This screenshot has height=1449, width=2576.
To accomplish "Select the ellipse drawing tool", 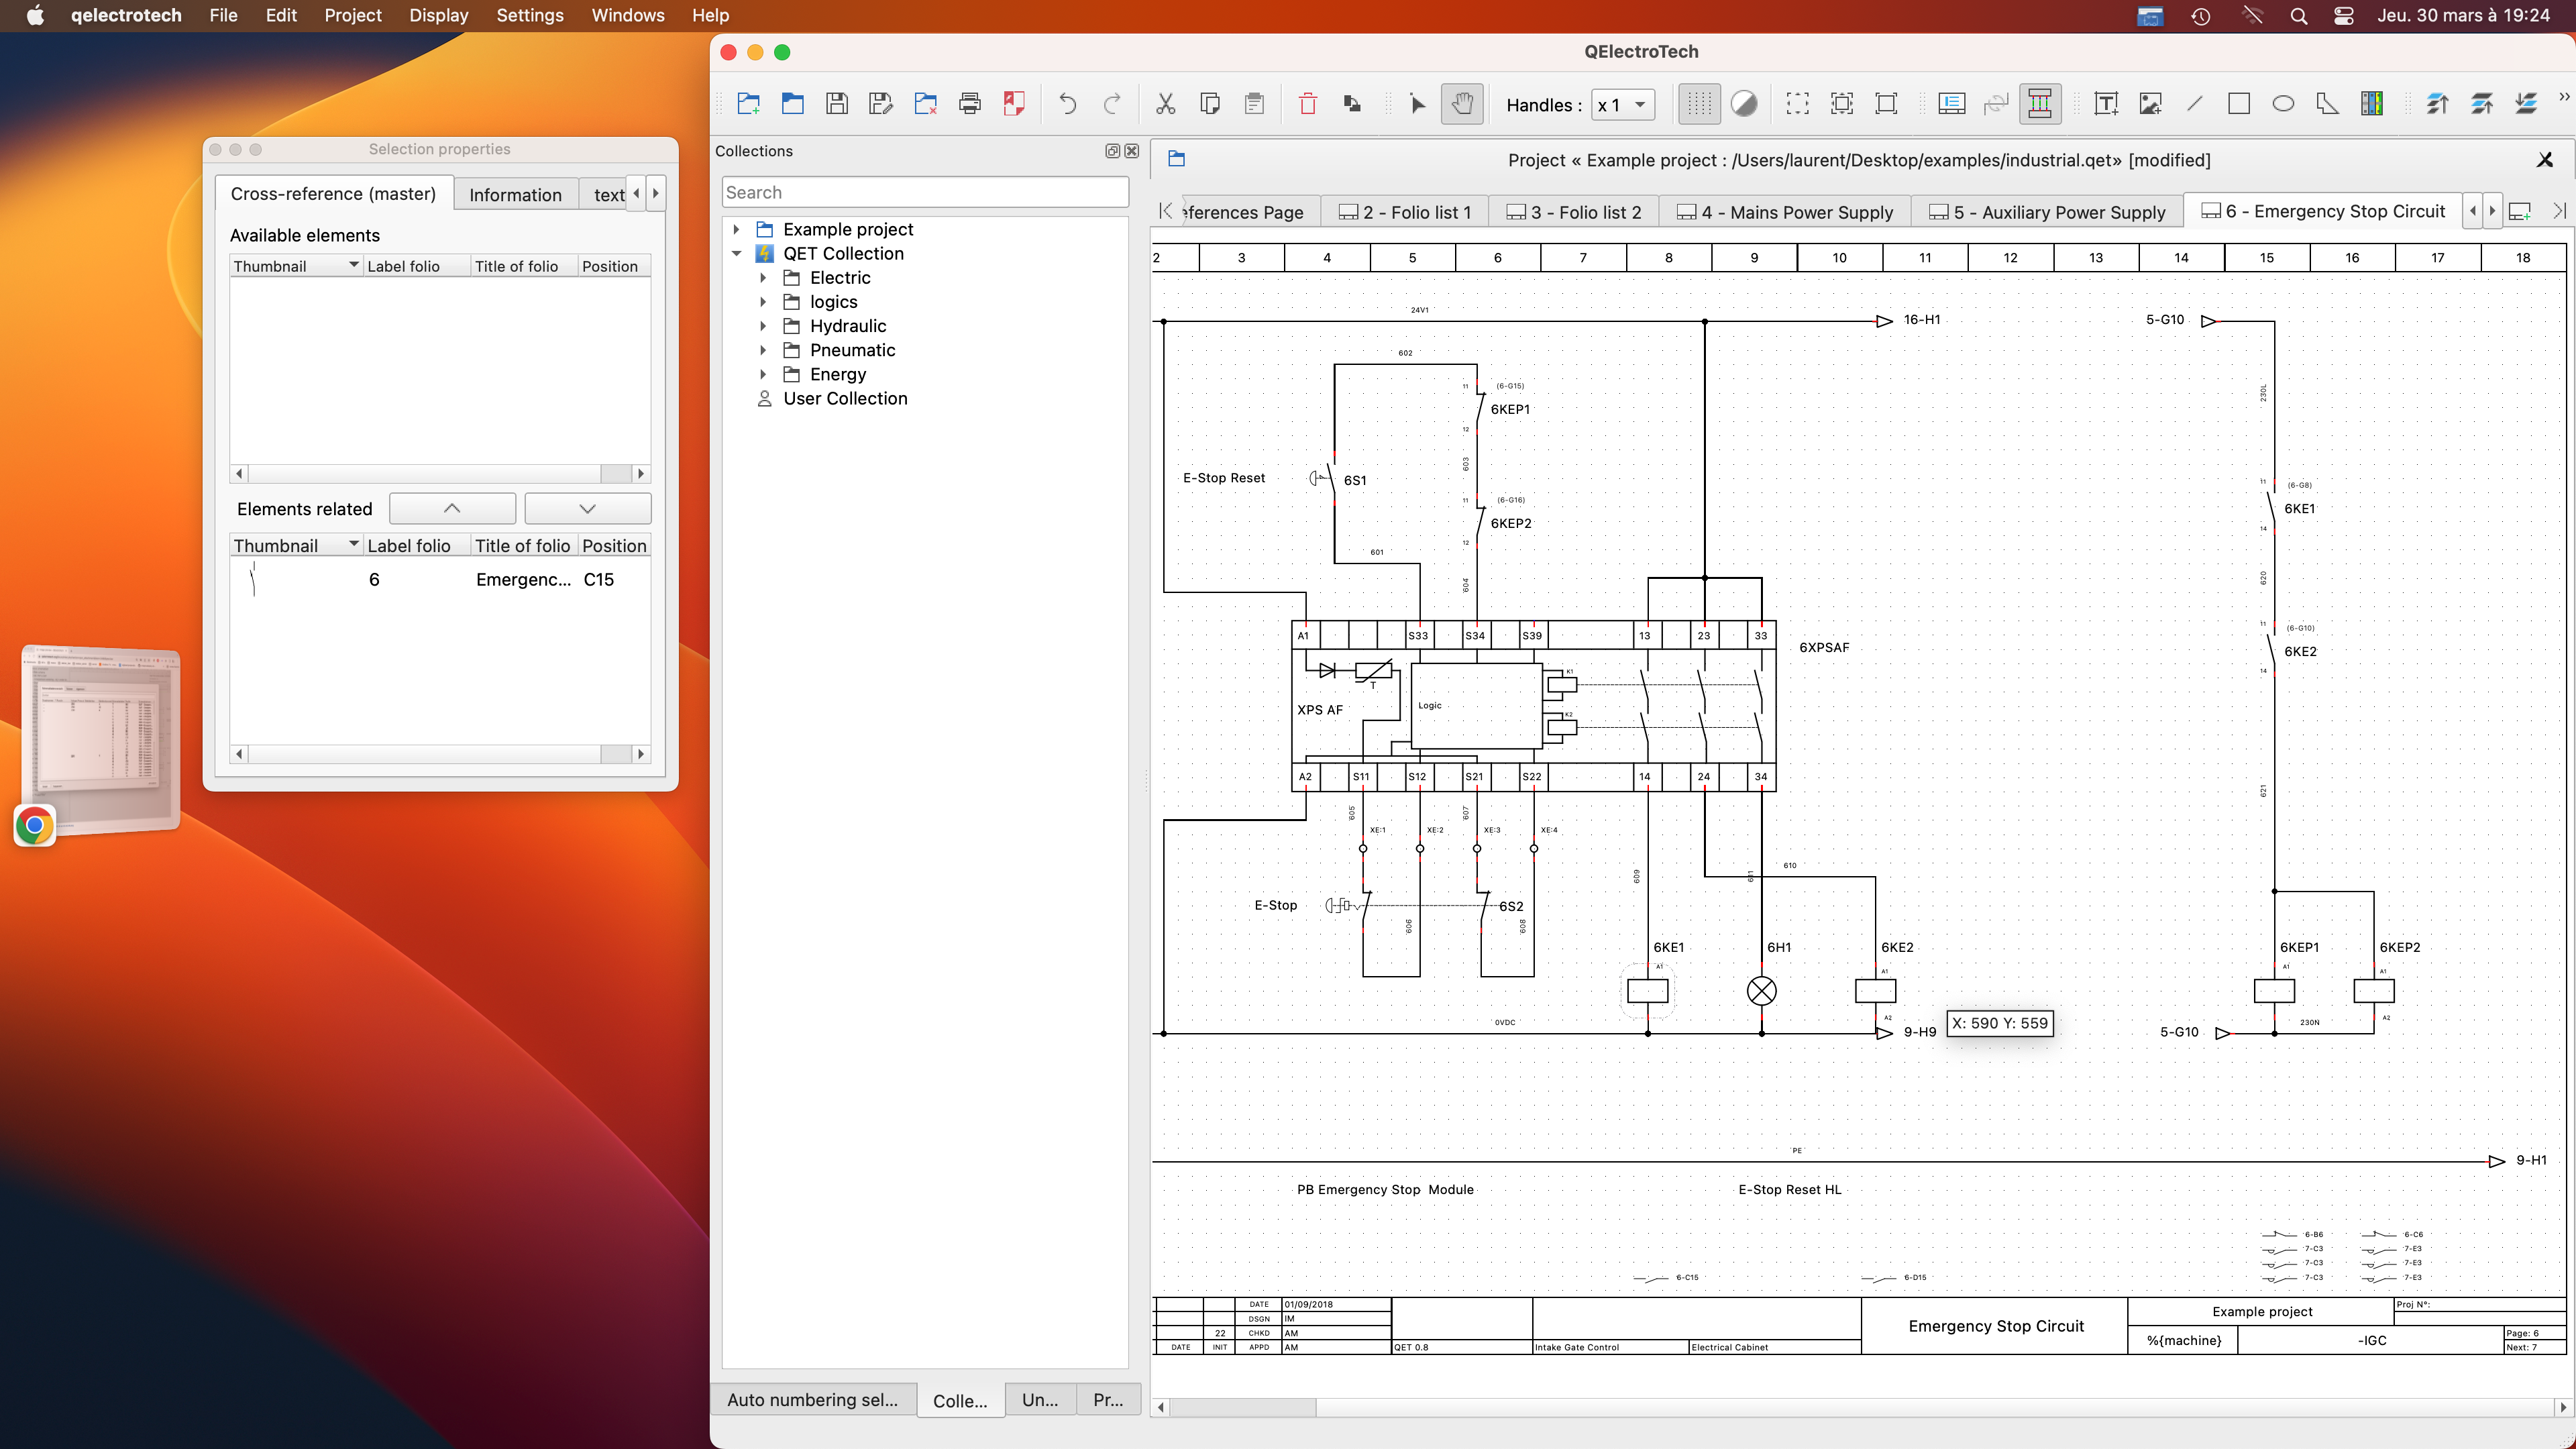I will tap(2282, 104).
